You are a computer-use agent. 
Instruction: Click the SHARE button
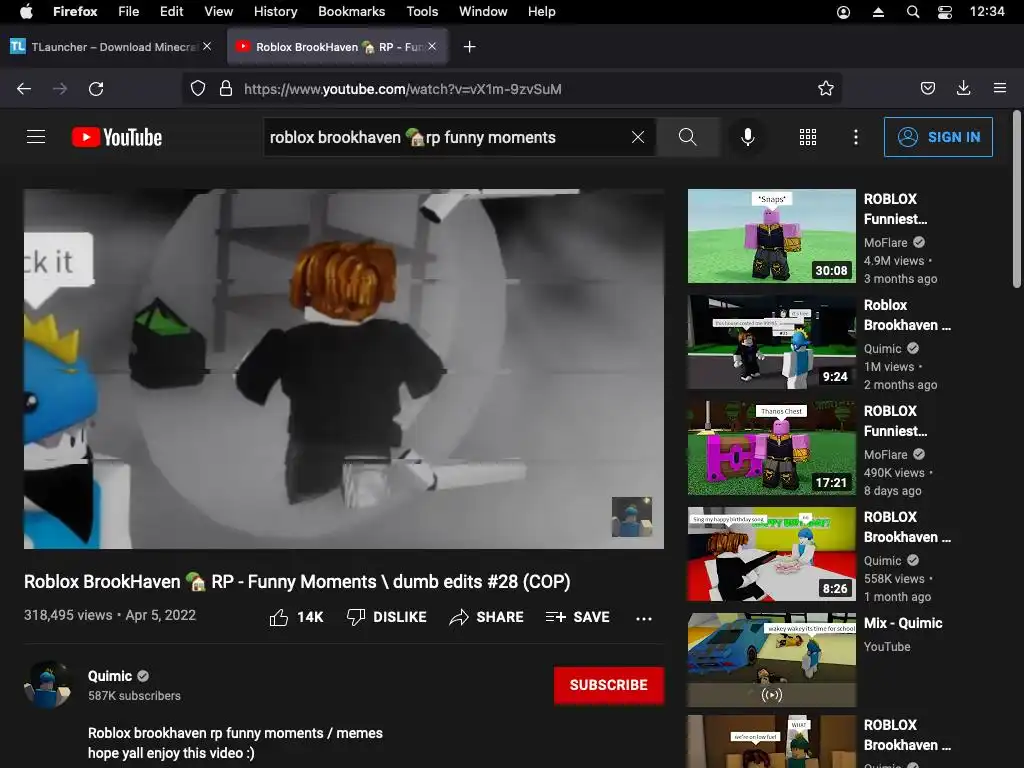click(x=487, y=617)
